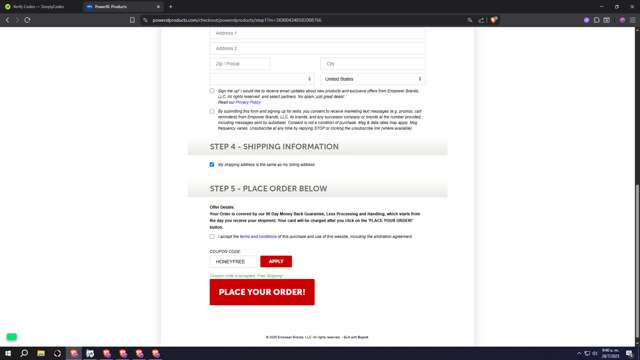This screenshot has width=640, height=360.
Task: Click the page vertical scrollbar thumb
Action: coord(637,261)
